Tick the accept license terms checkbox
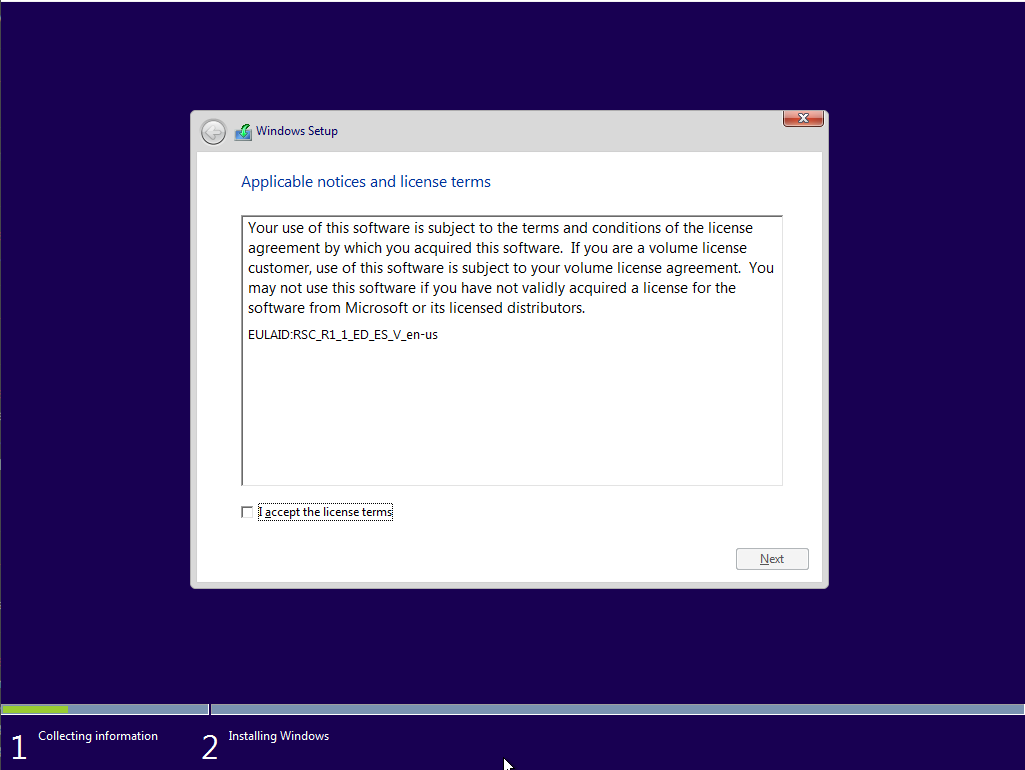Viewport: 1025px width, 770px height. [x=246, y=512]
